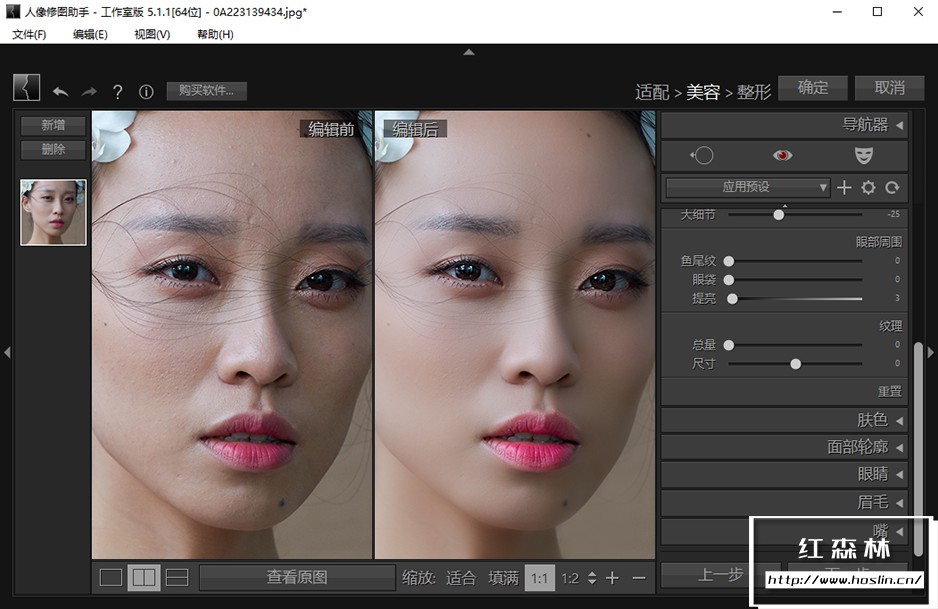Image resolution: width=938 pixels, height=609 pixels.
Task: Toggle the red eye view icon
Action: pos(782,156)
